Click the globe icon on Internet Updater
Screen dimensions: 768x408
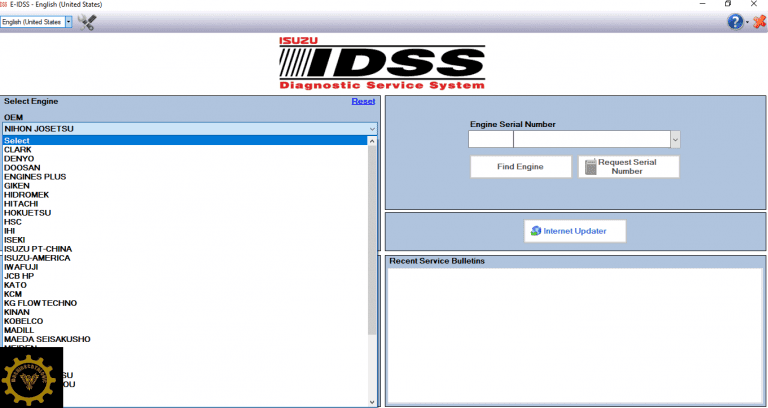tap(536, 231)
